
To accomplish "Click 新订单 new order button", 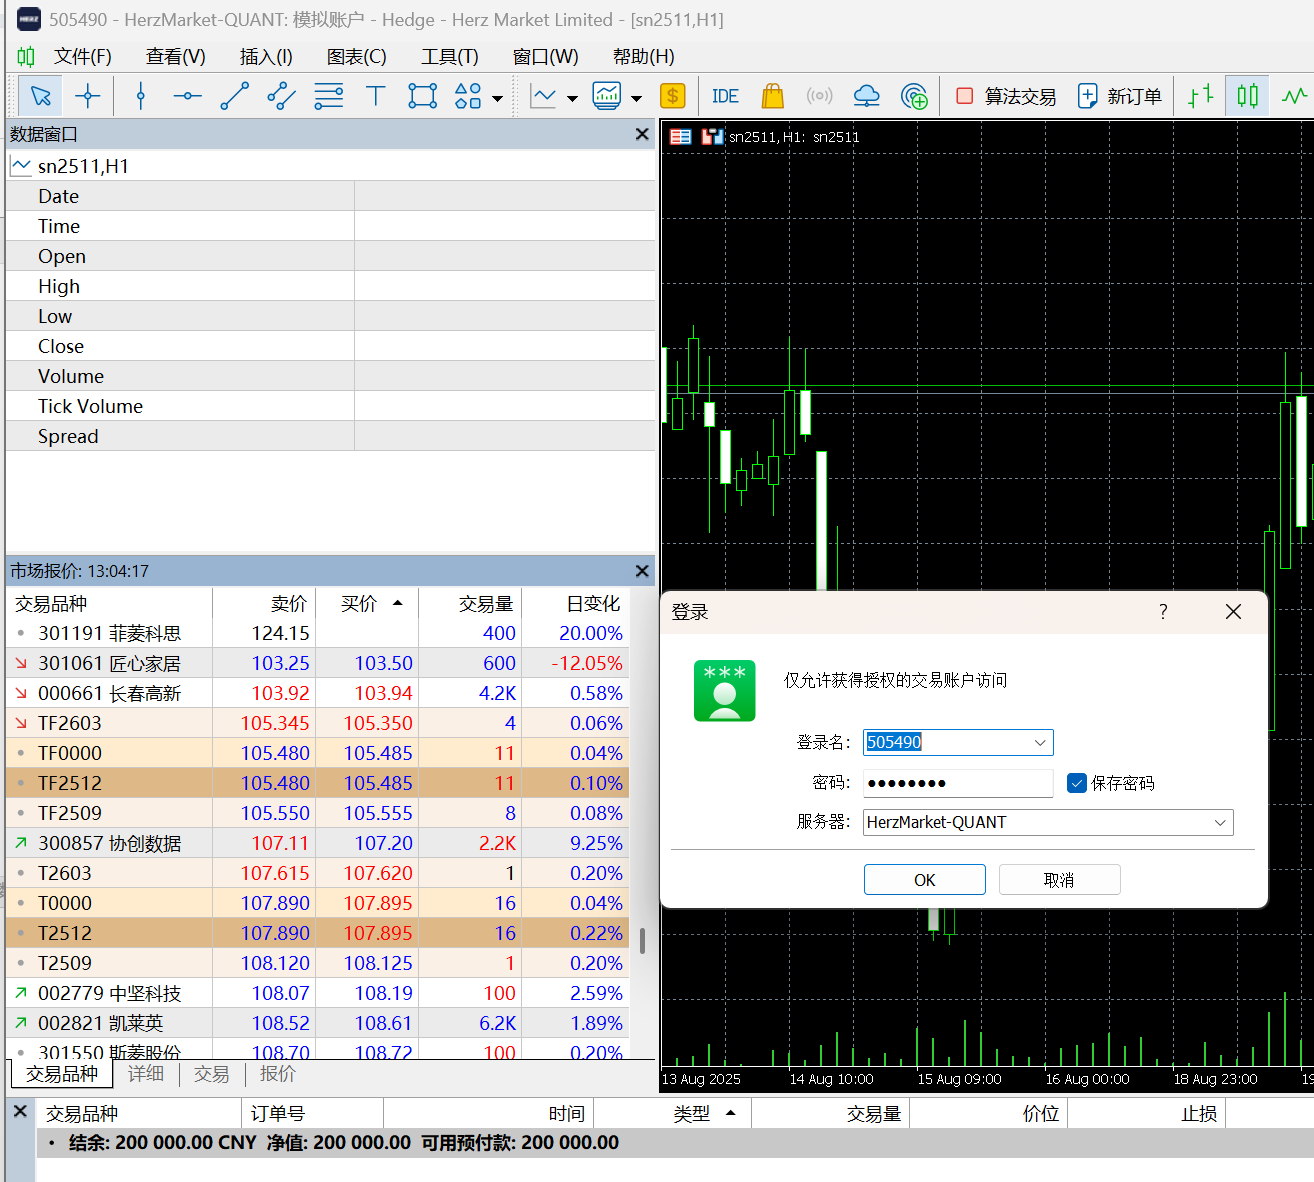I will point(1119,96).
